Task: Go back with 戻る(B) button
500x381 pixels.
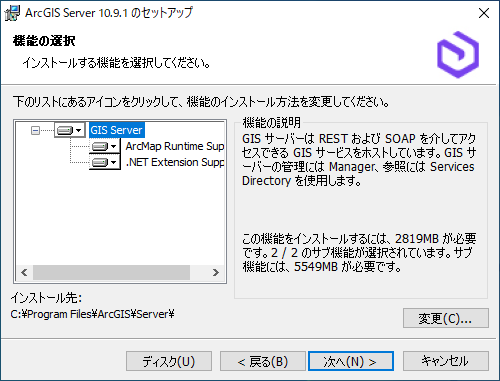Action: [263, 361]
